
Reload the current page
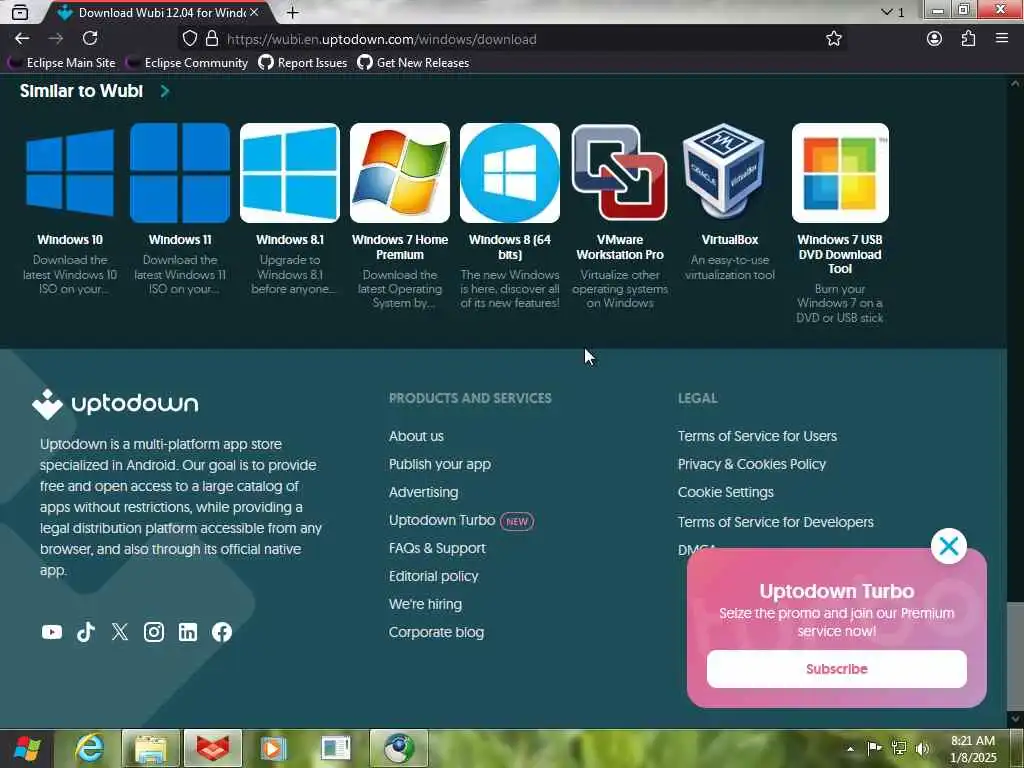pos(90,39)
